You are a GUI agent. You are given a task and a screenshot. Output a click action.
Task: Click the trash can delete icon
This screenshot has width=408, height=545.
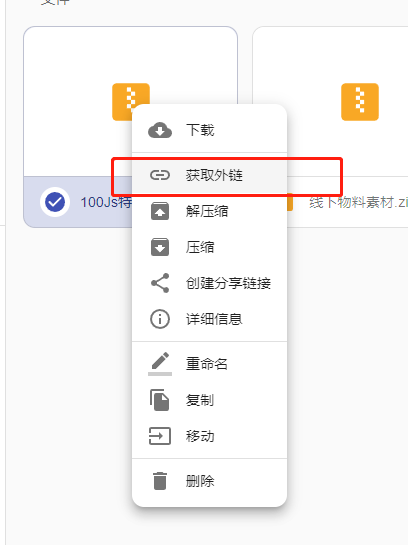tap(160, 481)
